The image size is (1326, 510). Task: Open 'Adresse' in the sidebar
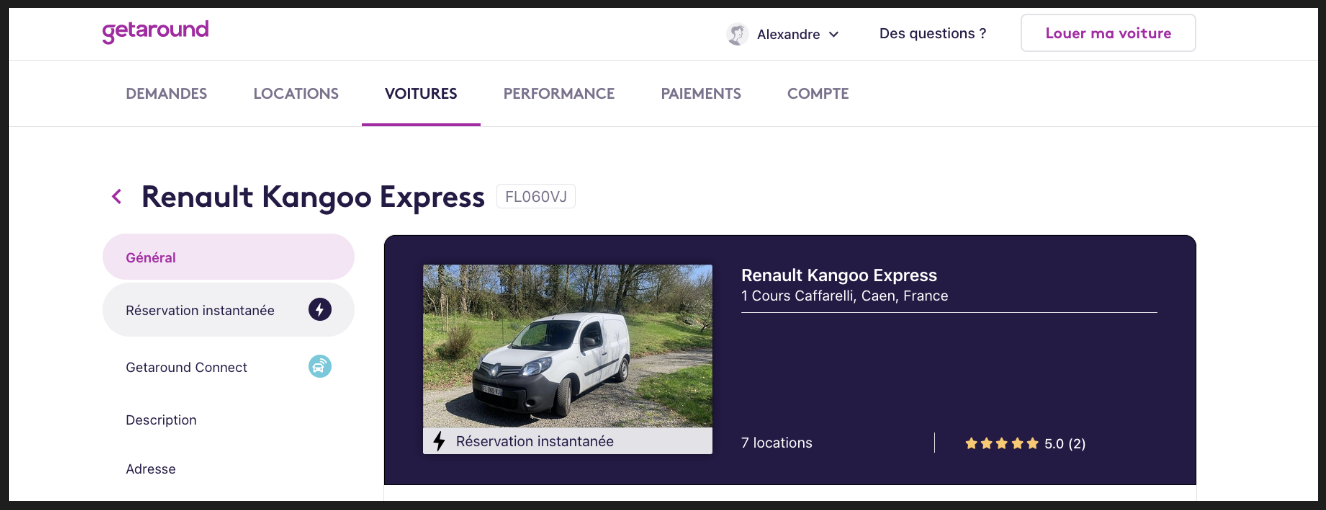pyautogui.click(x=151, y=469)
